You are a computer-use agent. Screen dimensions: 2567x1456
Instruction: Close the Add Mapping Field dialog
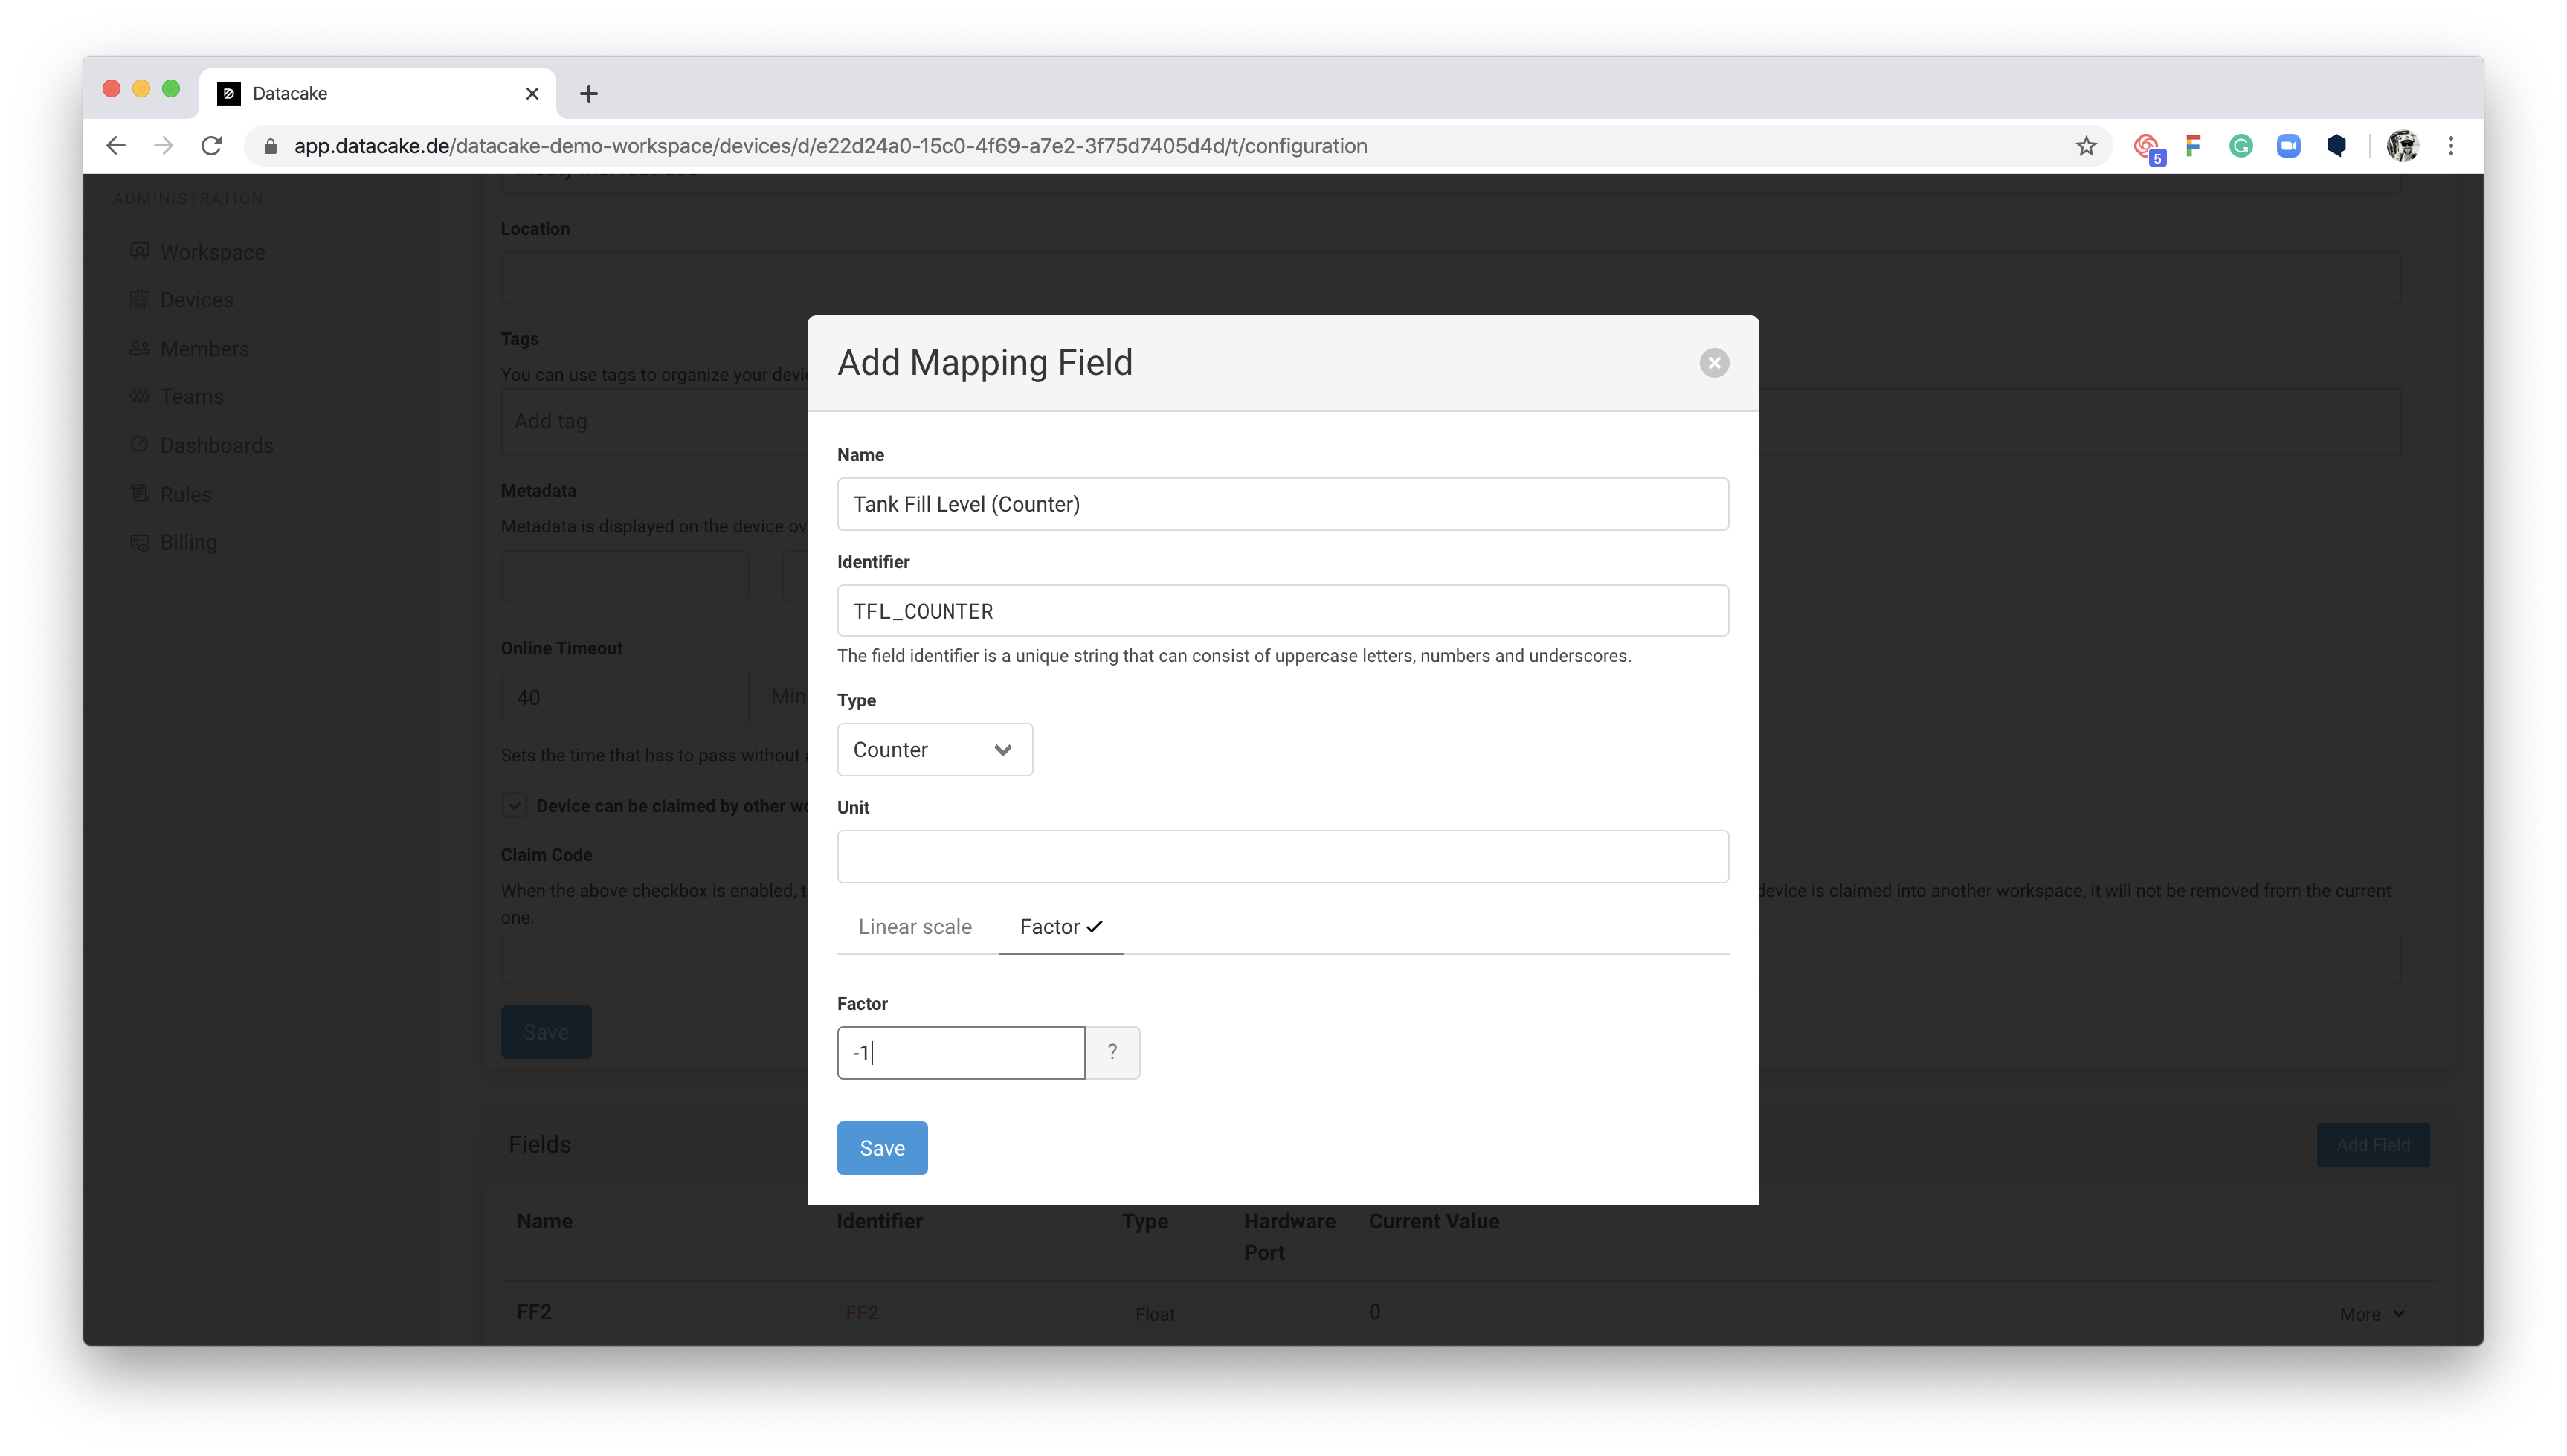click(1714, 362)
